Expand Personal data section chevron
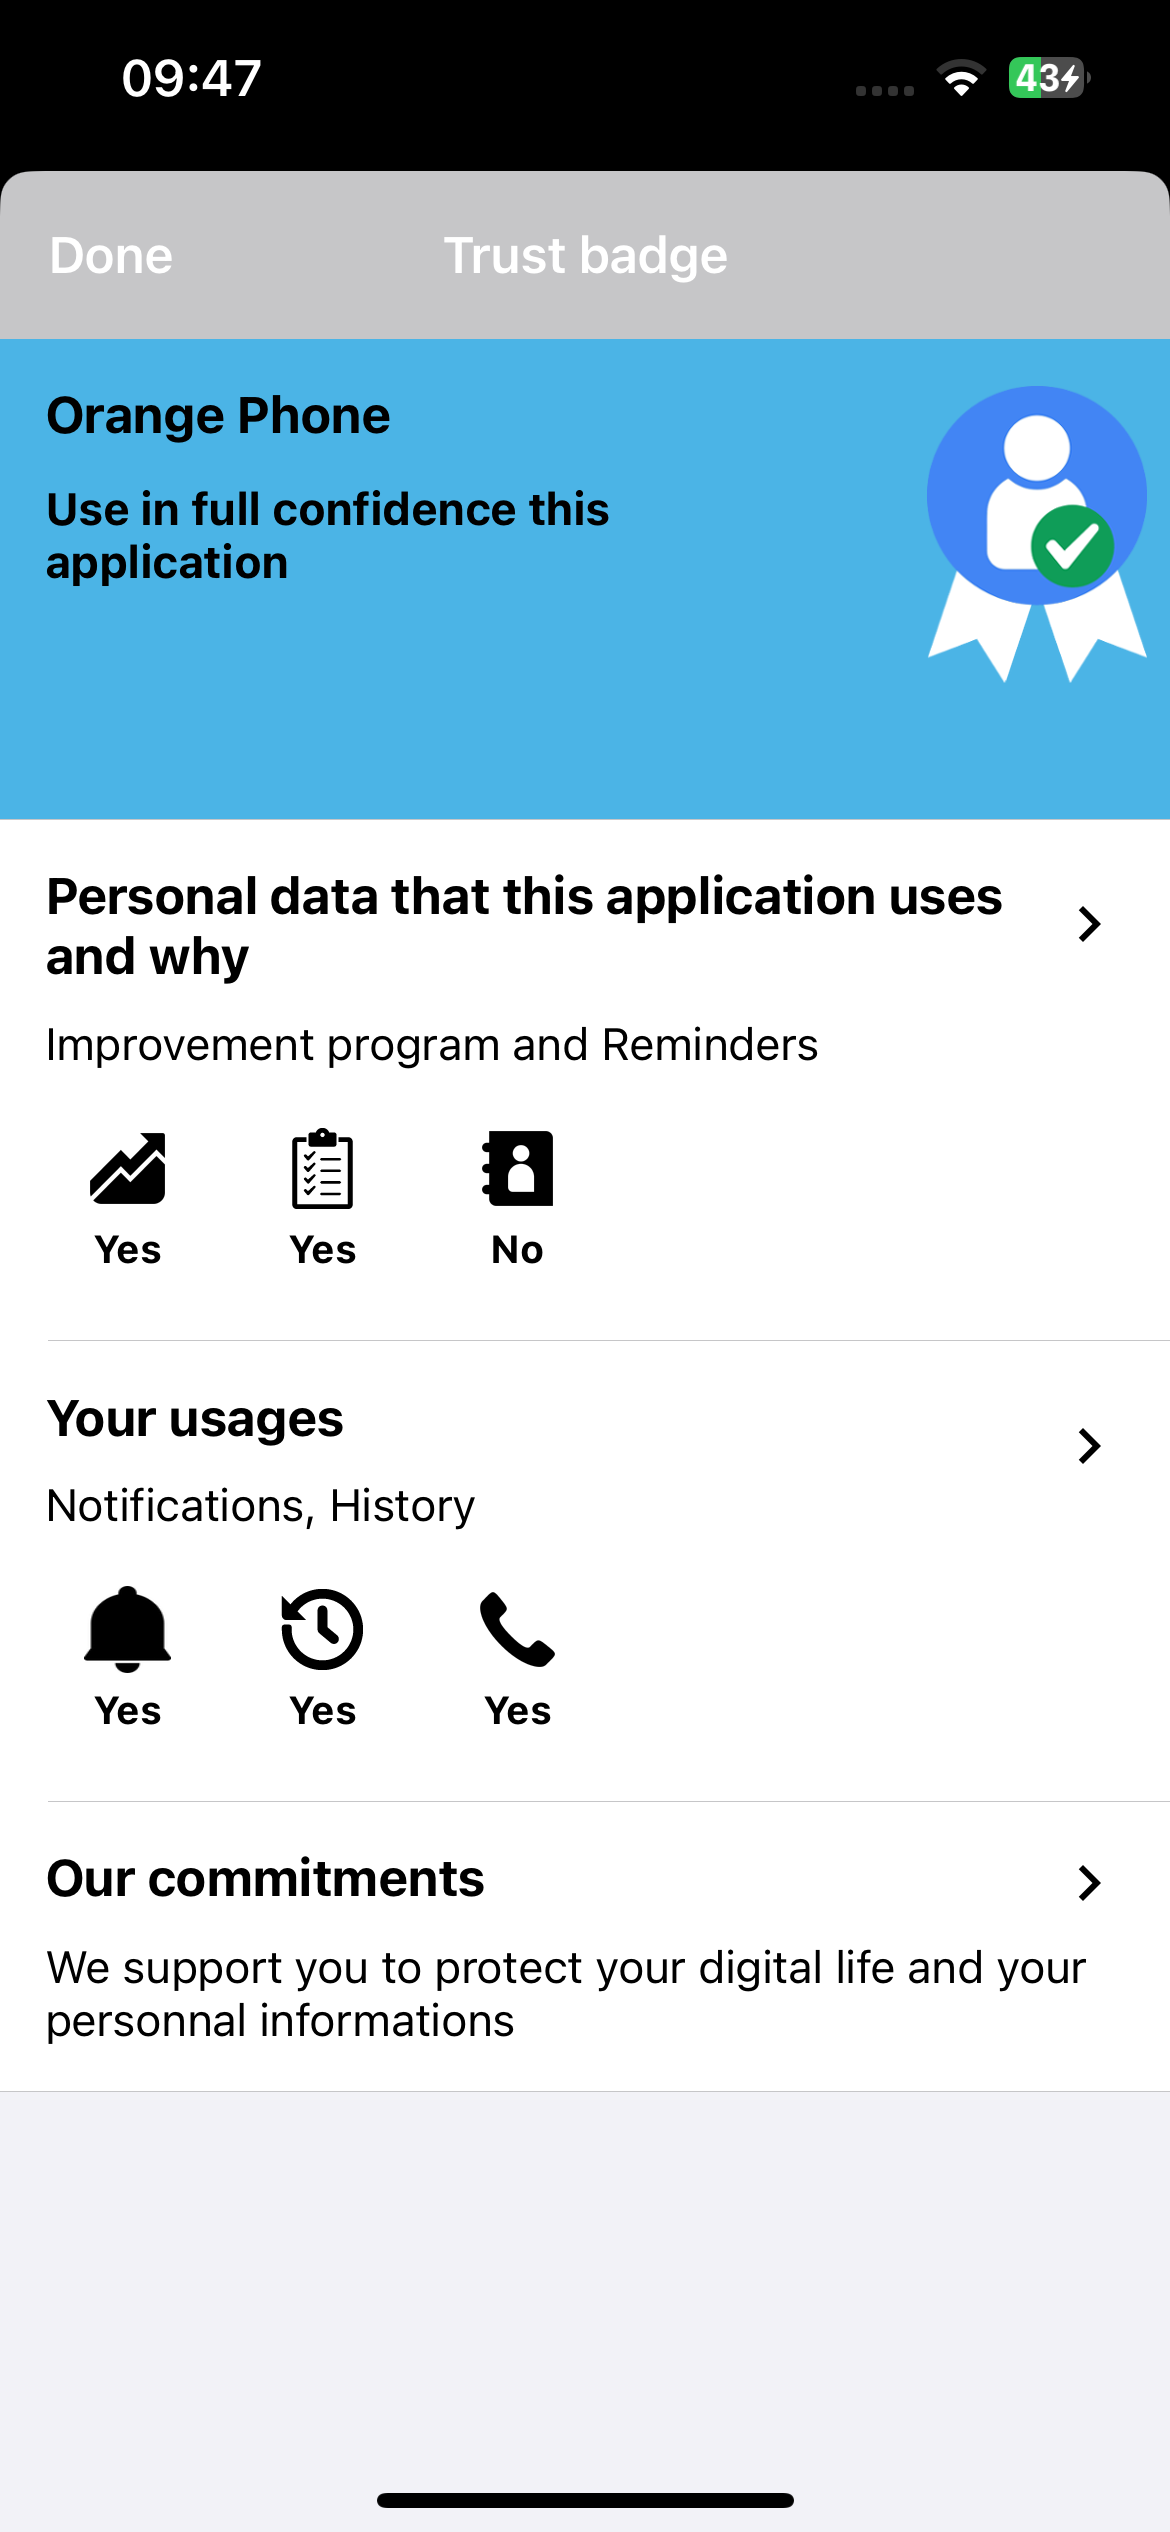Image resolution: width=1170 pixels, height=2532 pixels. point(1089,924)
